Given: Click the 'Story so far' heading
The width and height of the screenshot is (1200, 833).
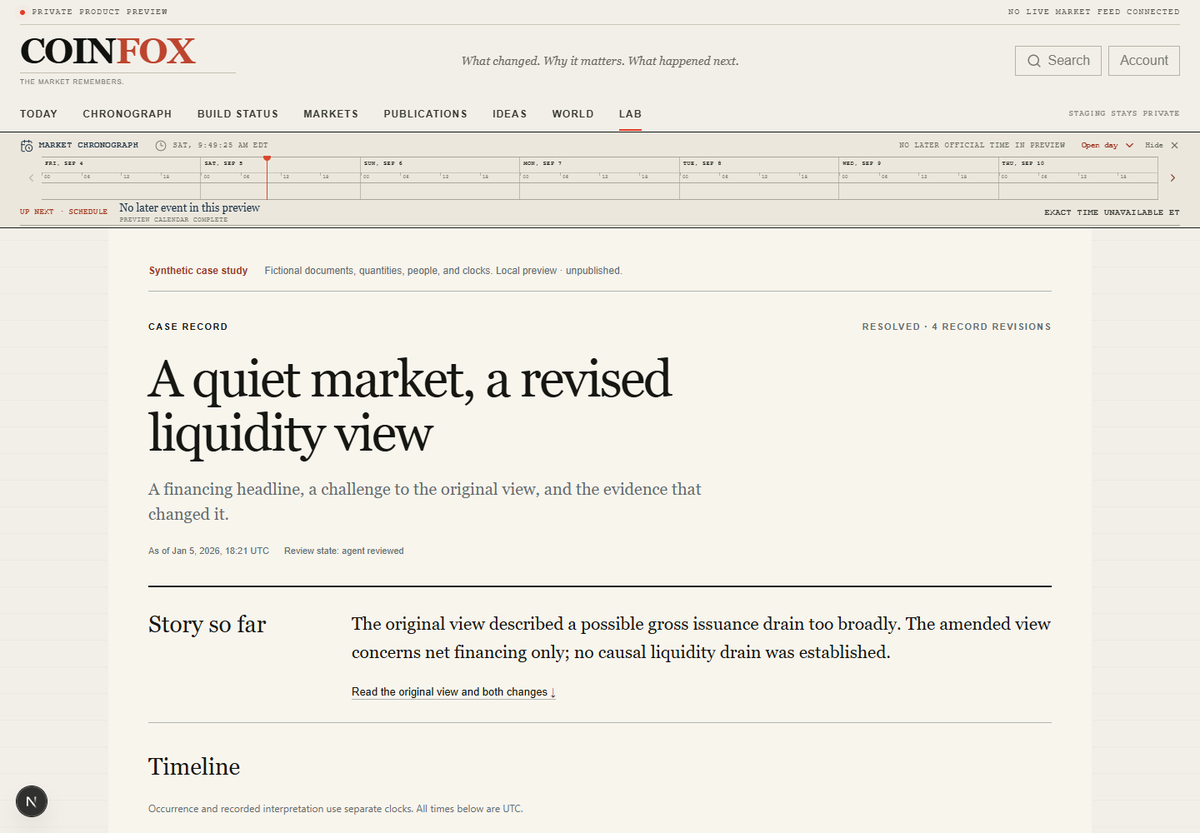Looking at the screenshot, I should point(207,625).
